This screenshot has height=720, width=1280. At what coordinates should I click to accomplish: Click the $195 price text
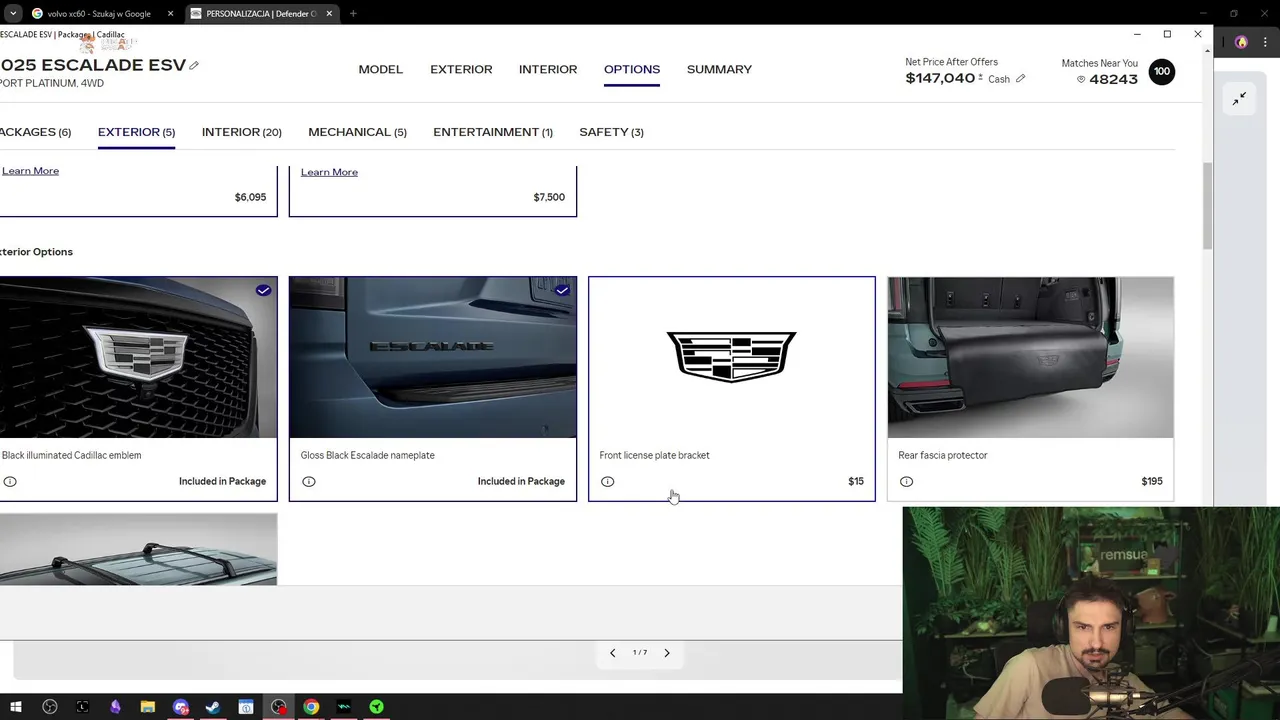[x=1152, y=482]
